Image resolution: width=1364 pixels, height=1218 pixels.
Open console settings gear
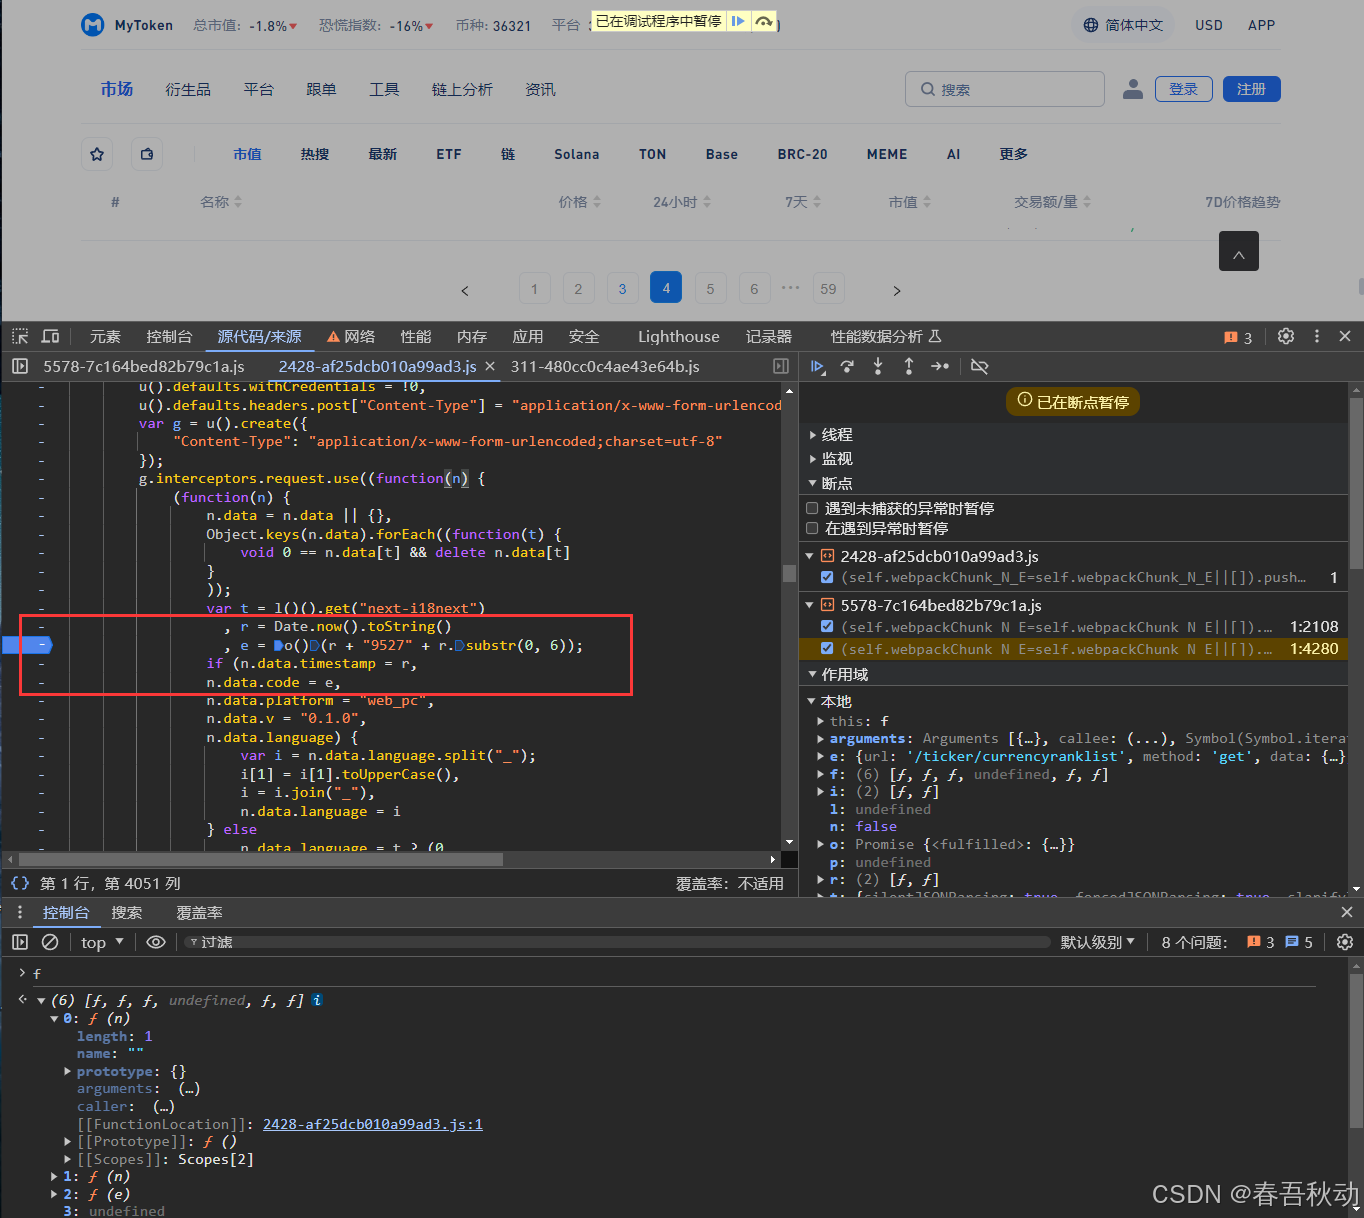point(1345,942)
